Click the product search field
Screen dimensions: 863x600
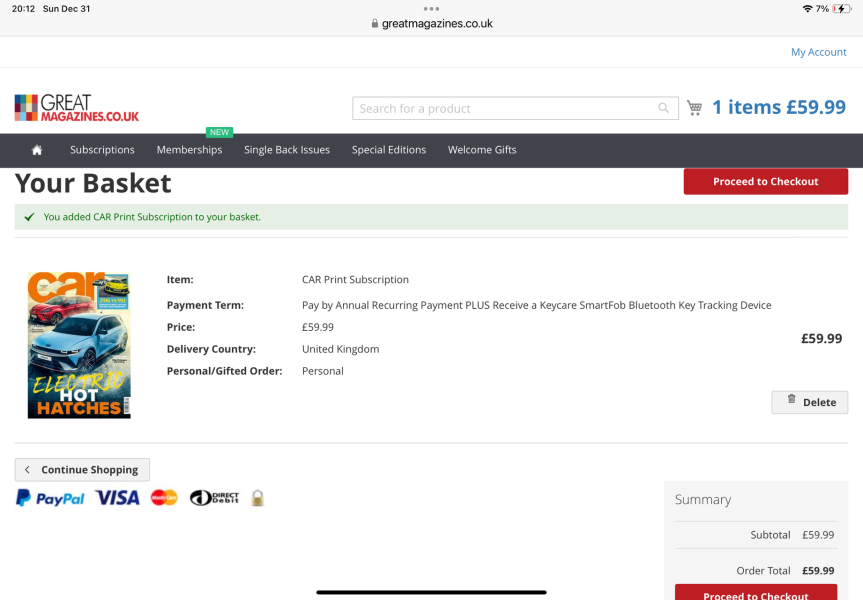pos(505,108)
